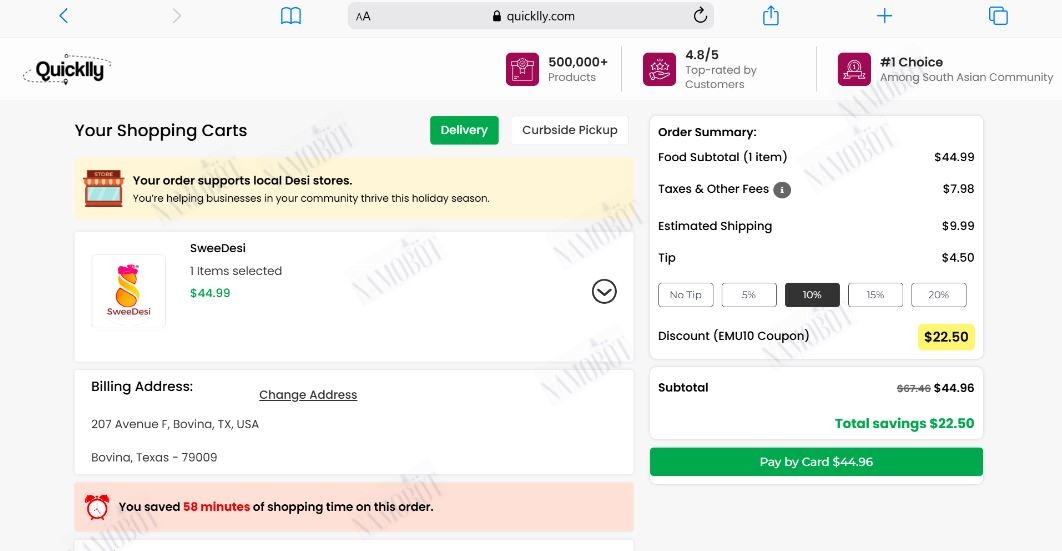Open a new tab with plus icon

(x=885, y=16)
